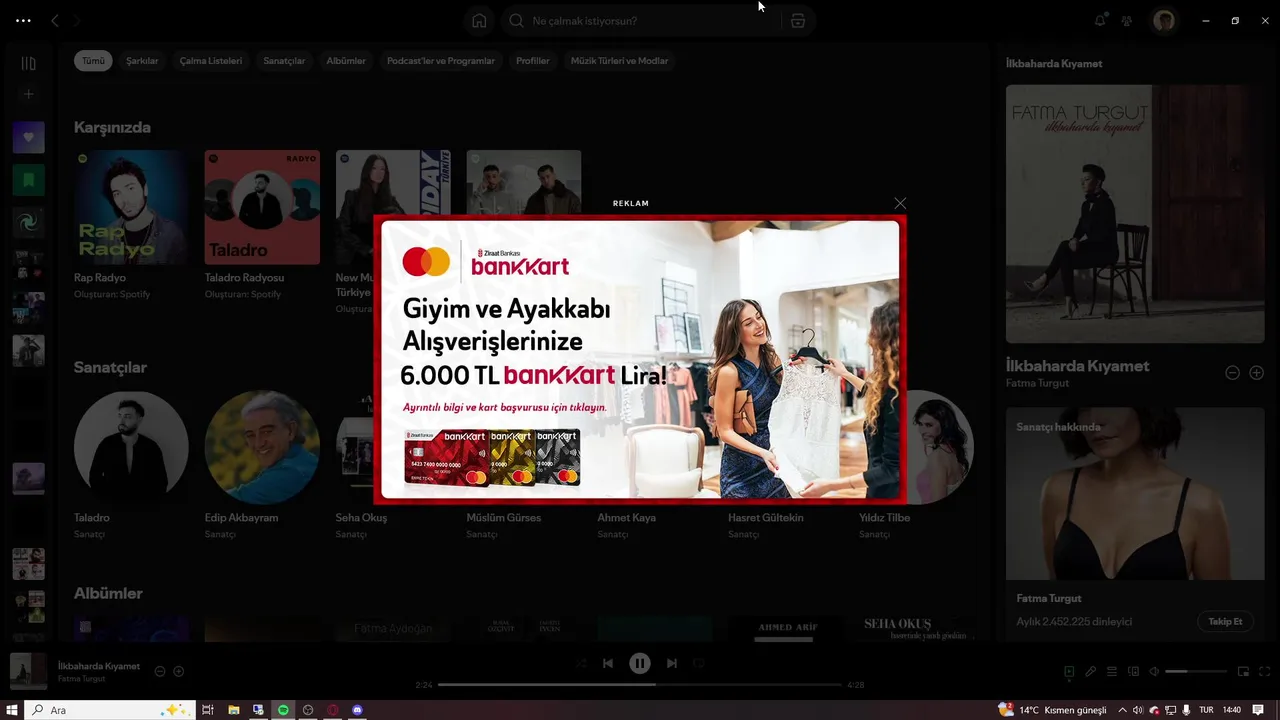Pause the current song
This screenshot has height=720, width=1280.
(640, 663)
